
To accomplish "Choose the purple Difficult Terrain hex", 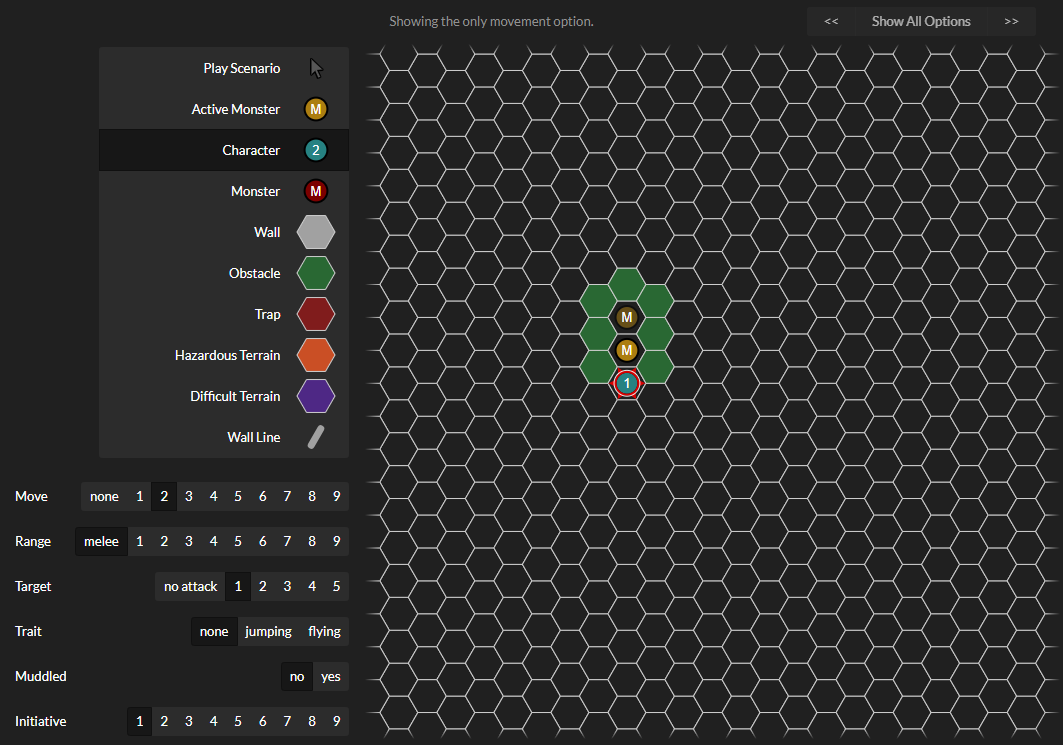I will point(316,397).
